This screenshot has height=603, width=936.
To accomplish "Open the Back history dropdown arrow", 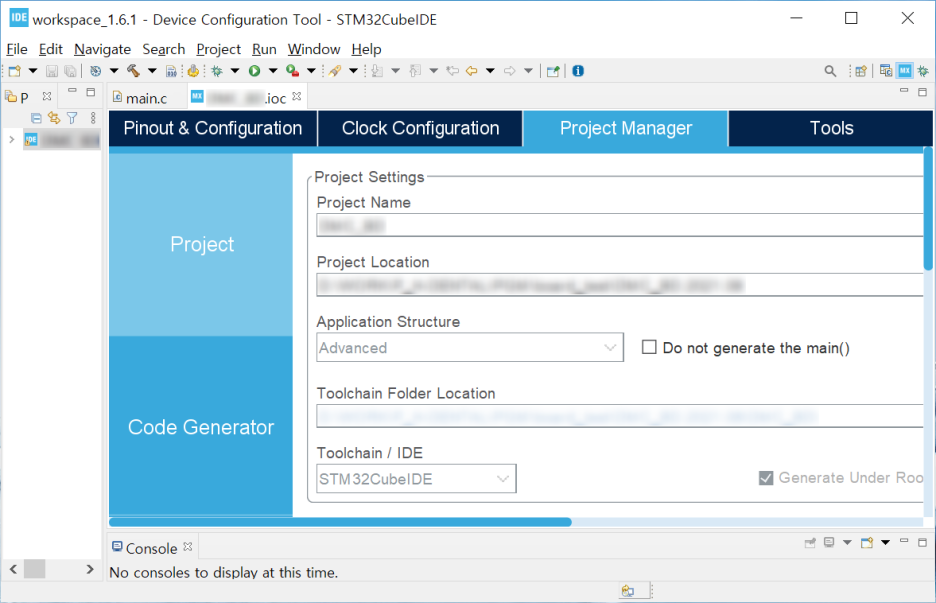I will (490, 71).
